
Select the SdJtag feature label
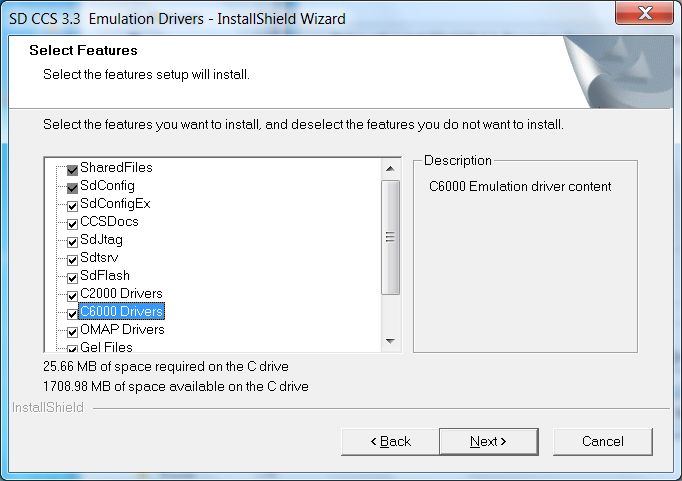pyautogui.click(x=101, y=240)
